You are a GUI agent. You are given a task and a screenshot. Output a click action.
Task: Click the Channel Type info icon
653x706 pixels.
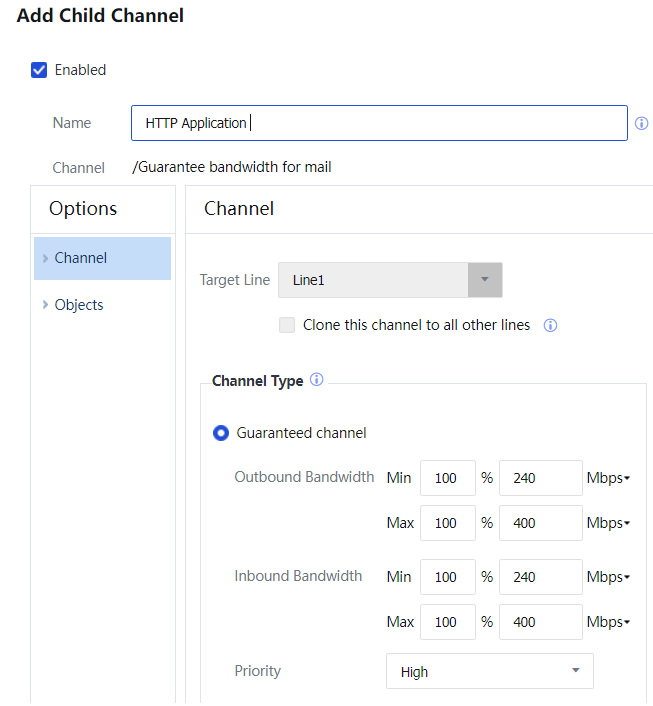317,380
